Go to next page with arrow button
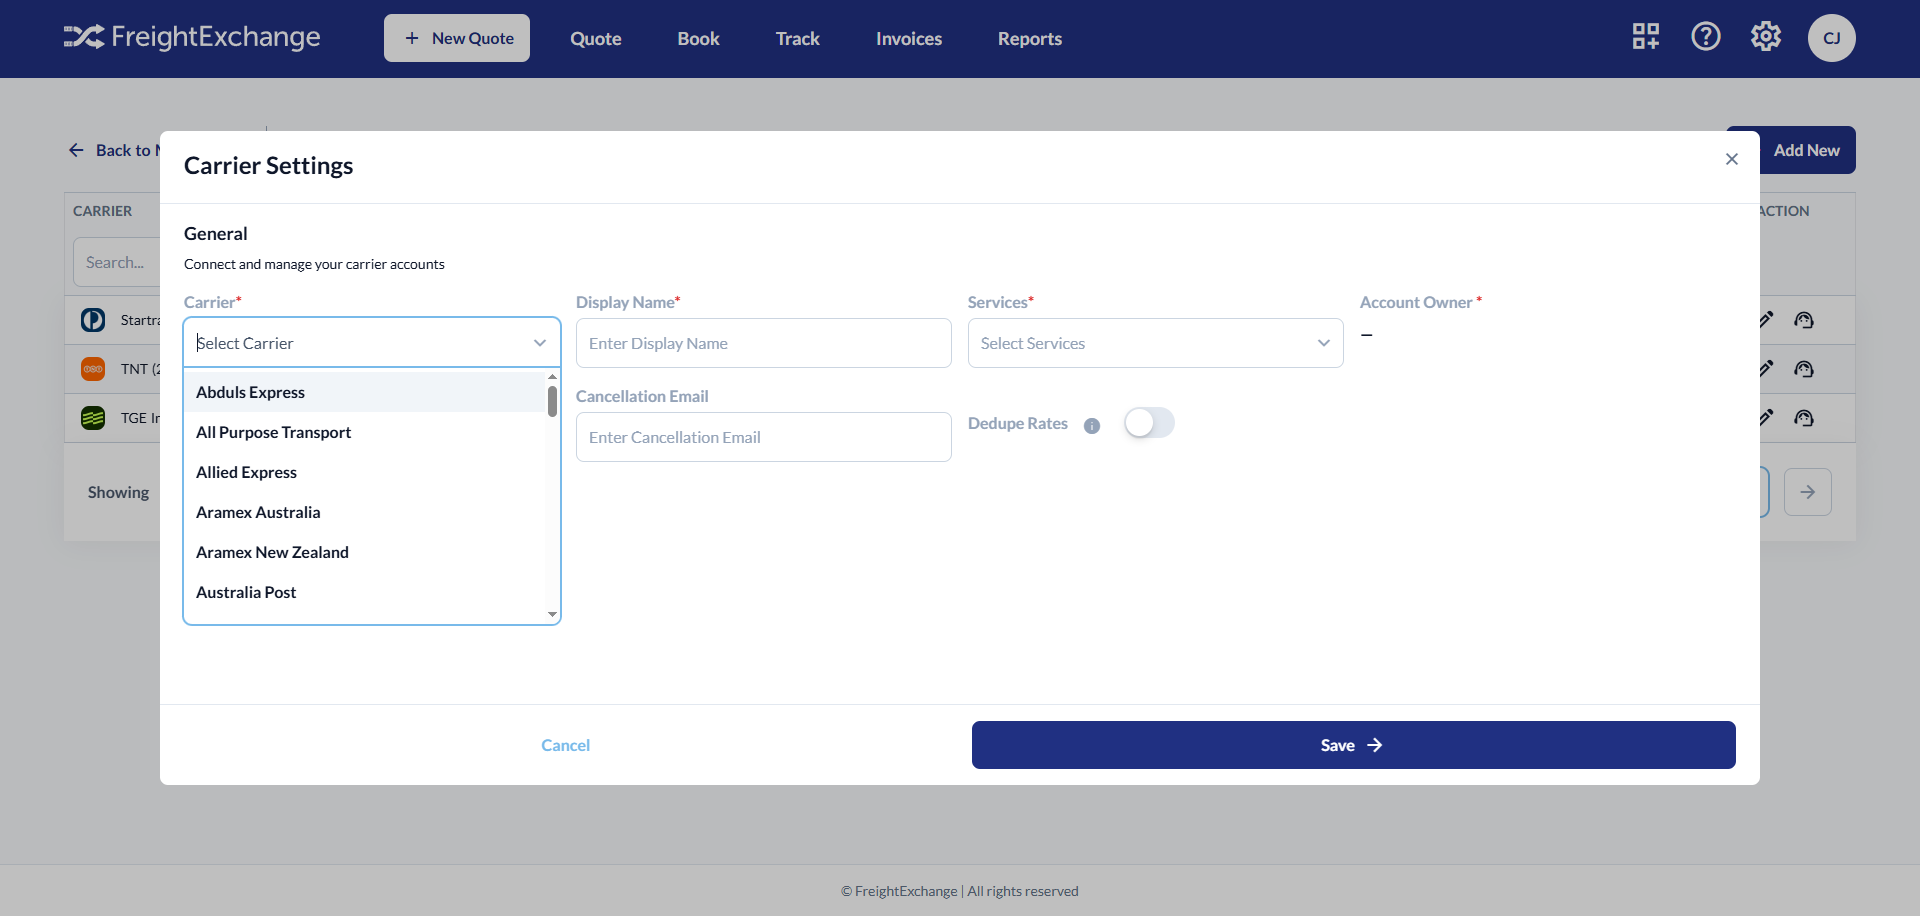 point(1808,492)
